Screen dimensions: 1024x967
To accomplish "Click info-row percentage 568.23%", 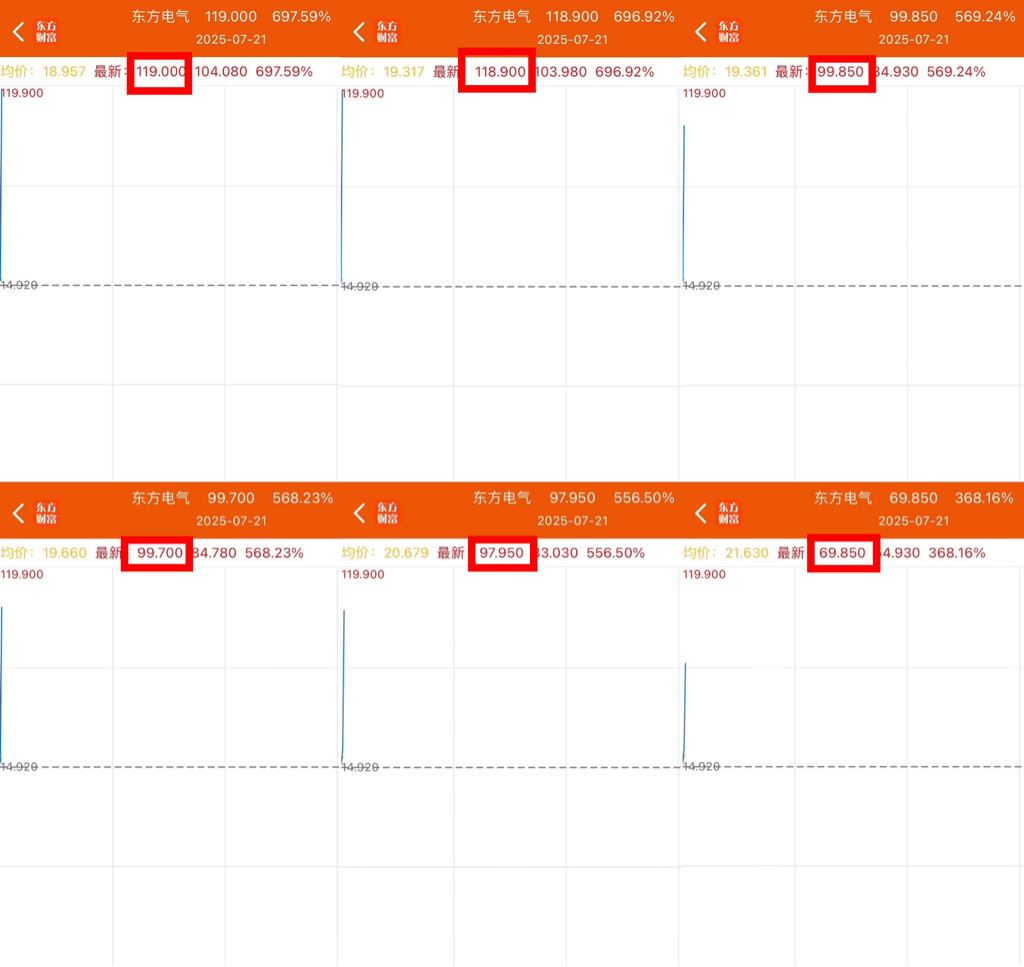I will pyautogui.click(x=274, y=553).
